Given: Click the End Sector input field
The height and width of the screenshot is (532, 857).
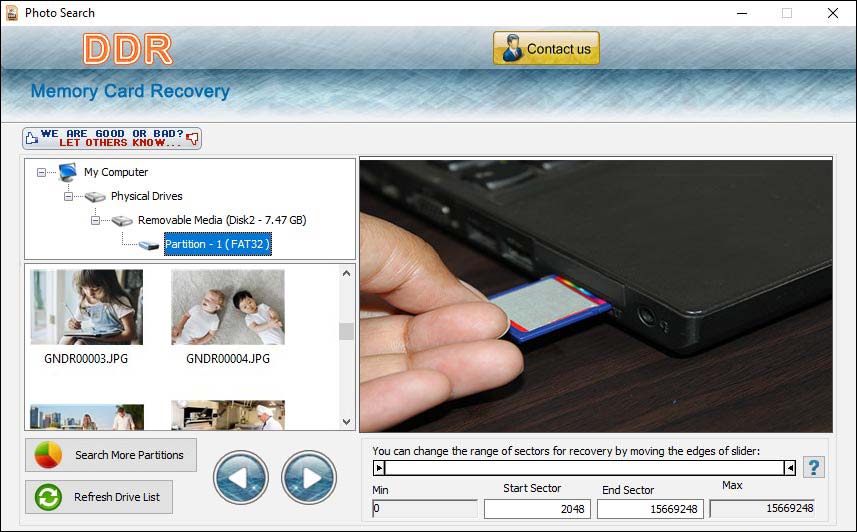Looking at the screenshot, I should 650,509.
